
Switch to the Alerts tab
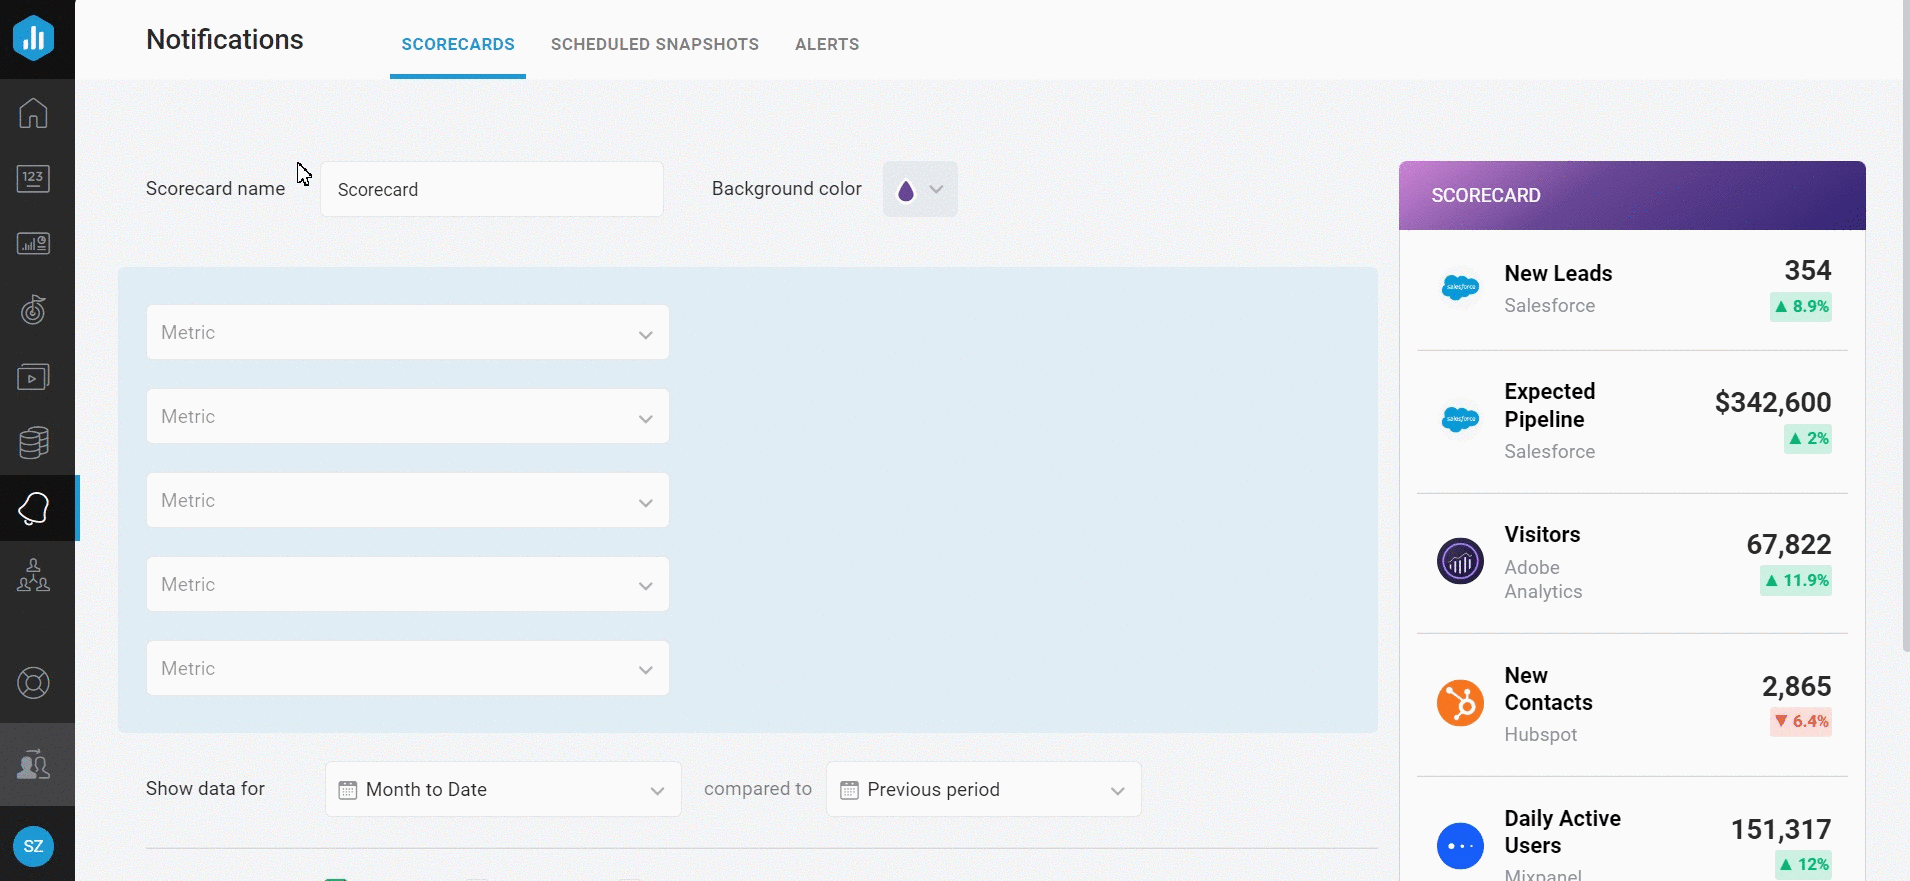pyautogui.click(x=827, y=44)
